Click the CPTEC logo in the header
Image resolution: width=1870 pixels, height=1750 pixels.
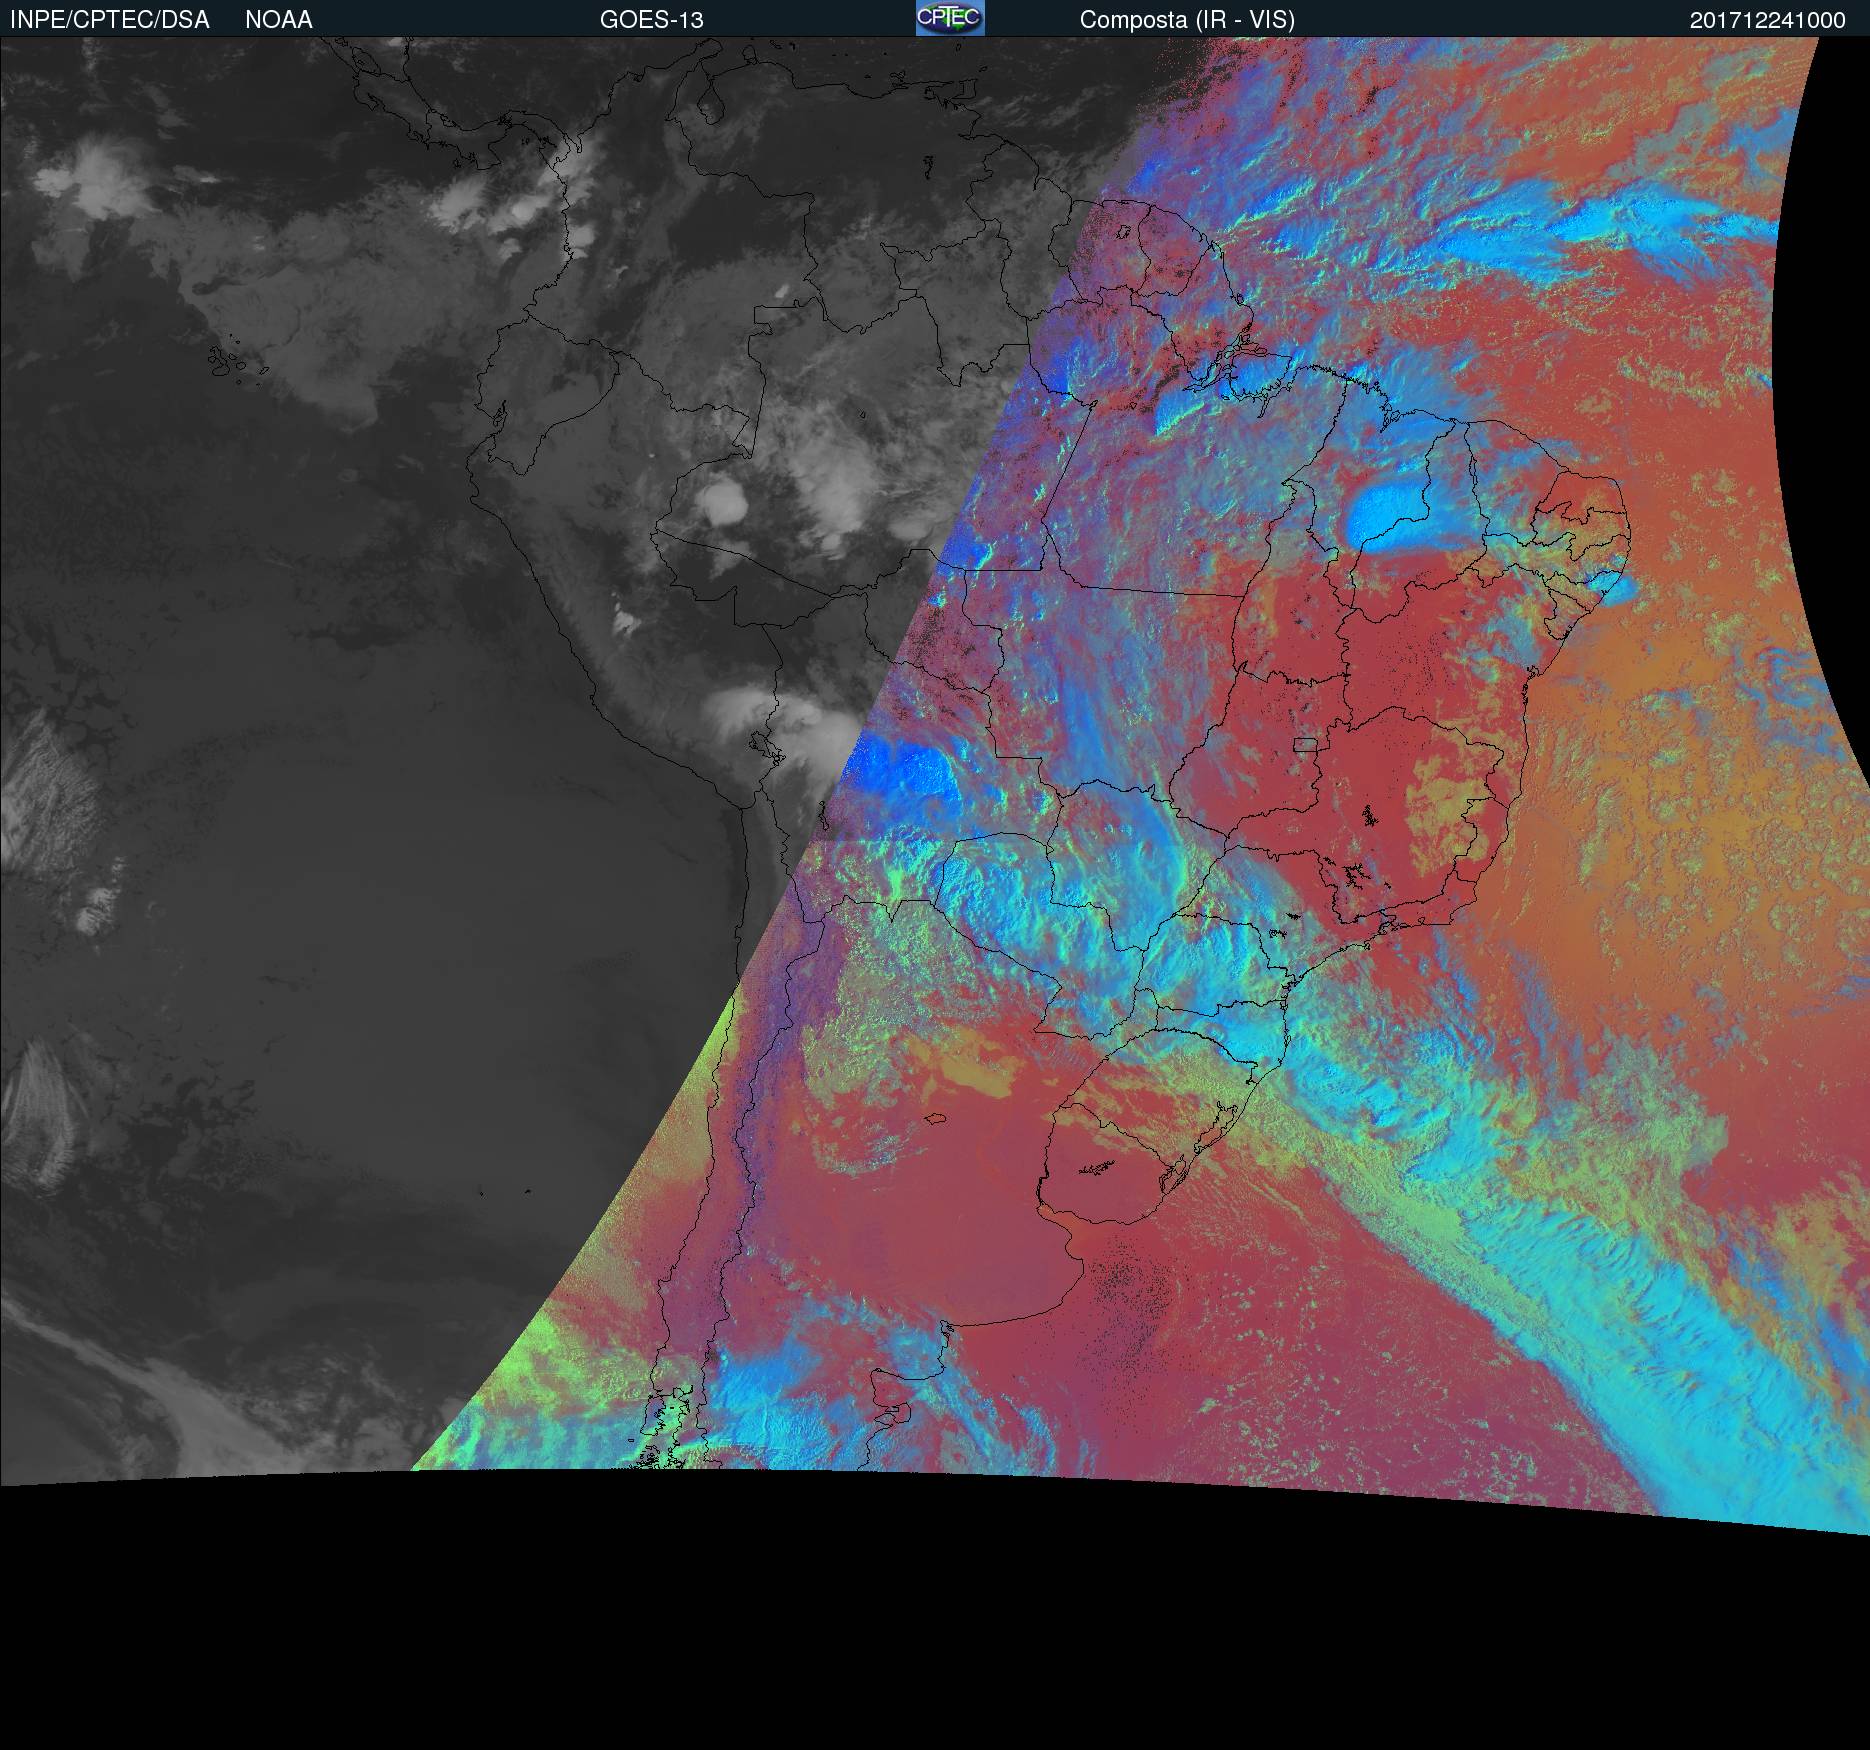950,18
